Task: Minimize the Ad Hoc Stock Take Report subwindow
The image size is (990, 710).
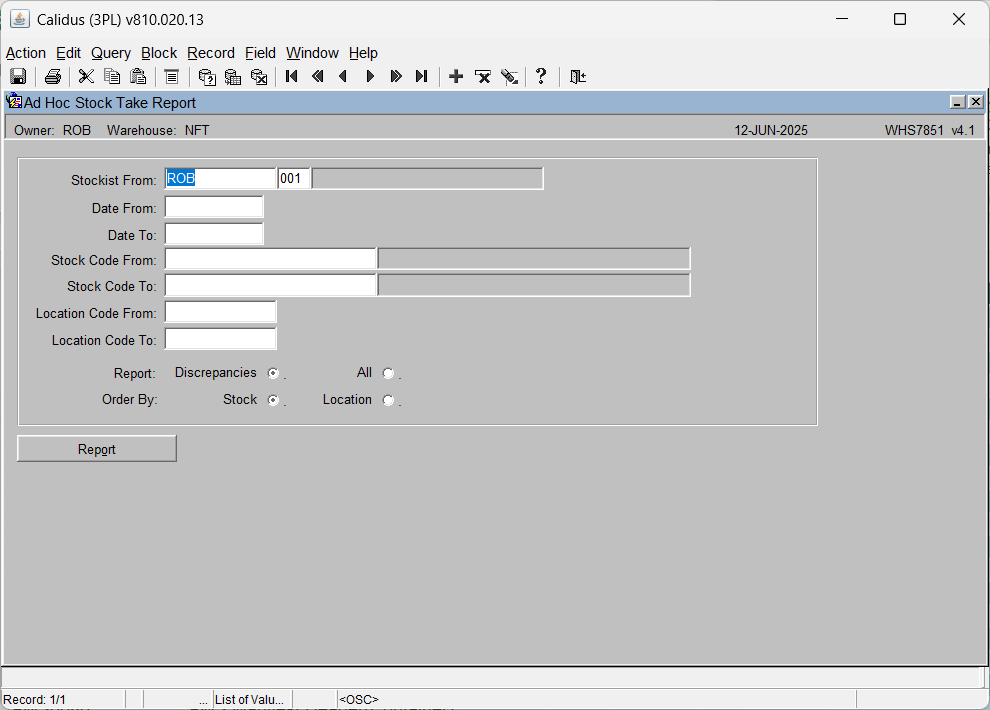Action: click(957, 102)
